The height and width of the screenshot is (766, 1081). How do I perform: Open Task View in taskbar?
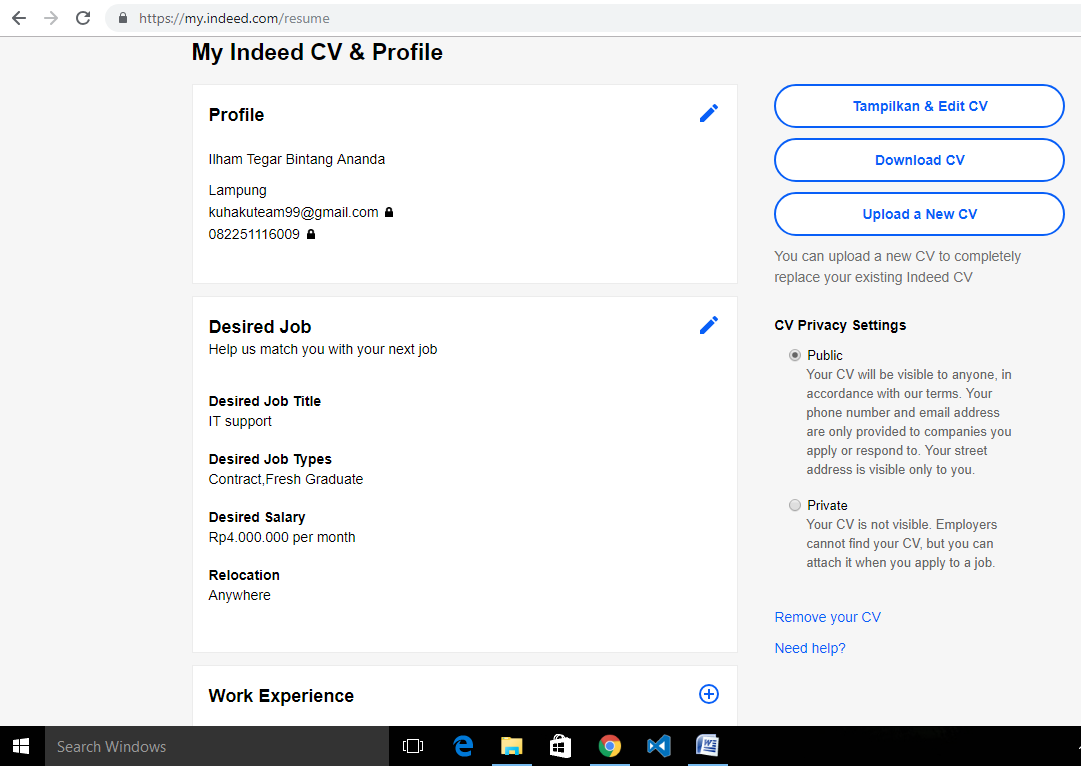tap(413, 746)
